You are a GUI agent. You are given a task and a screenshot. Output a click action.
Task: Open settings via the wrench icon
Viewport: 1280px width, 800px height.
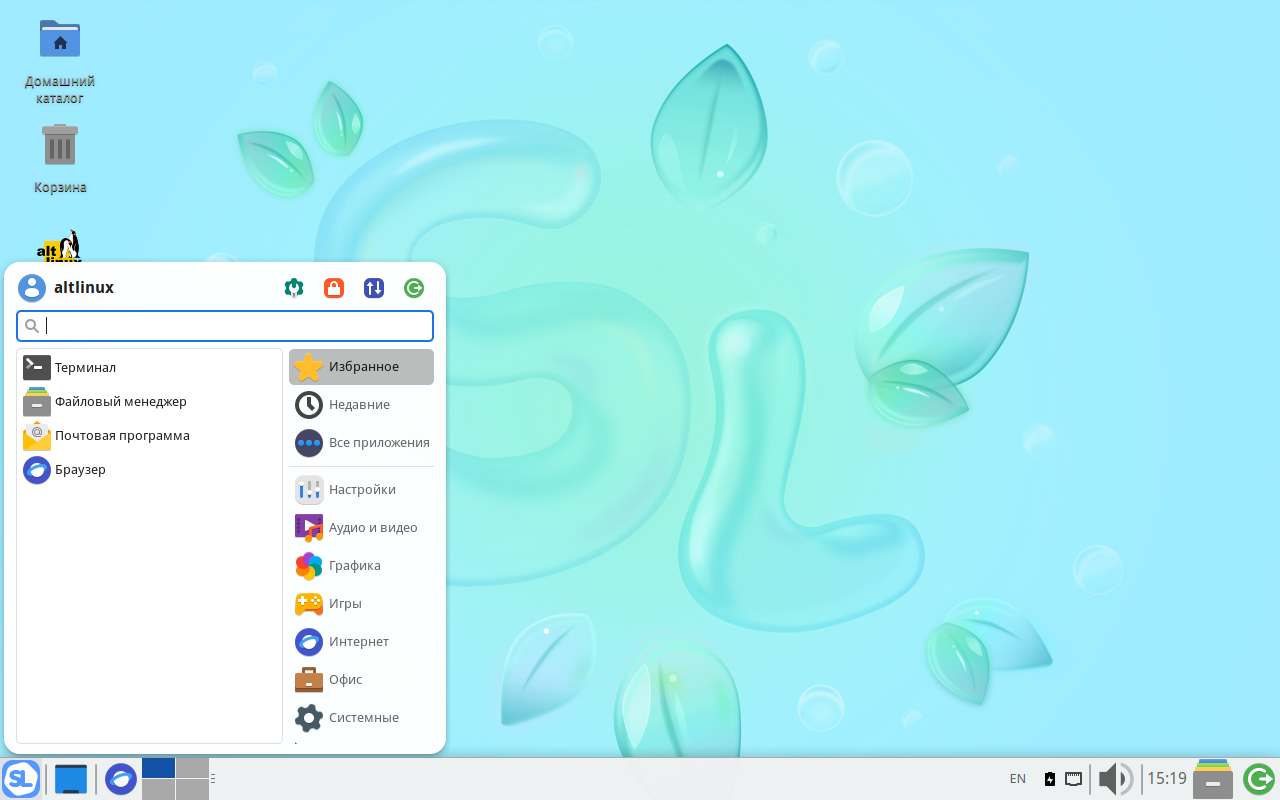(x=293, y=287)
